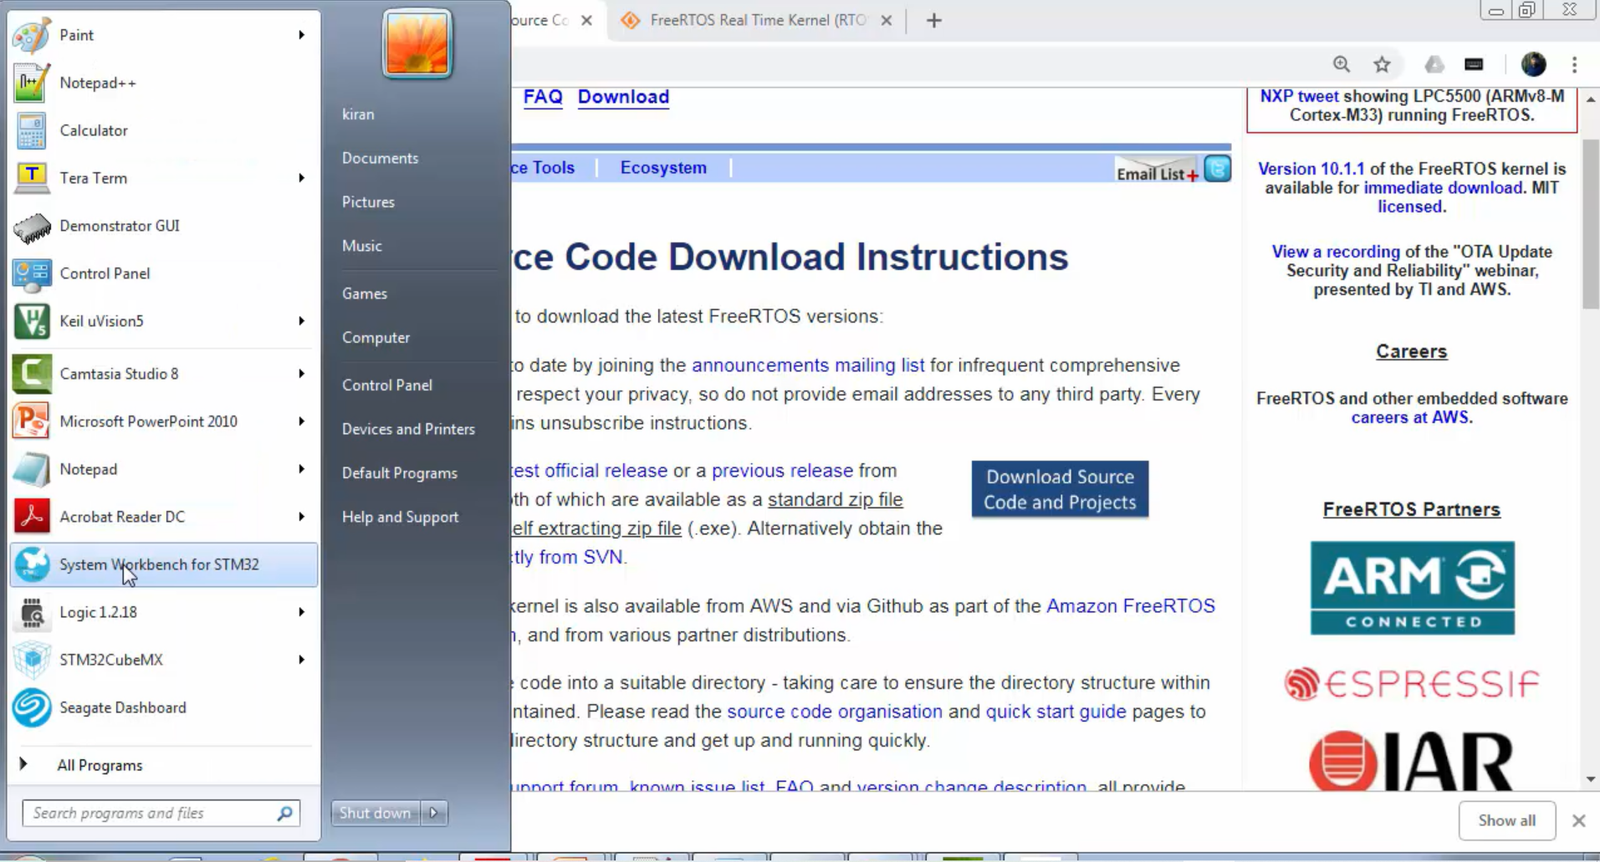Expand STM32CubeMX submenu arrow
The width and height of the screenshot is (1600, 862).
301,660
